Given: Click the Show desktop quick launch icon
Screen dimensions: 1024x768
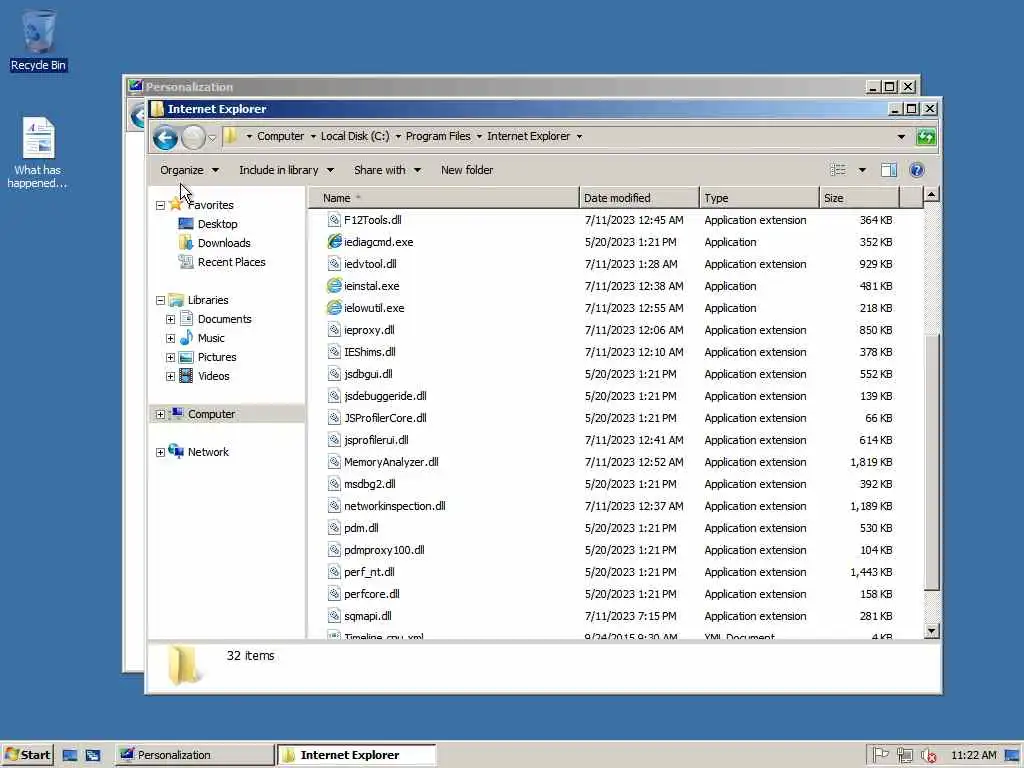Looking at the screenshot, I should pyautogui.click(x=70, y=755).
